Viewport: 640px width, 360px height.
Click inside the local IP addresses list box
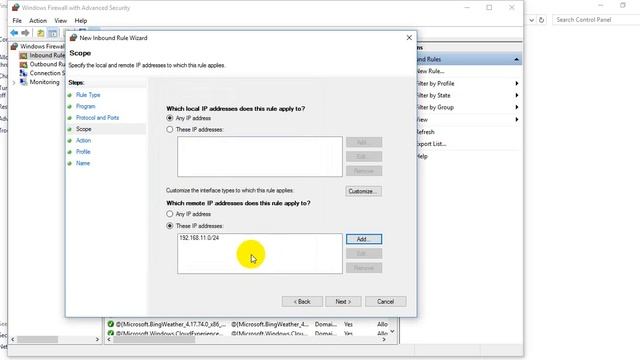tap(260, 157)
